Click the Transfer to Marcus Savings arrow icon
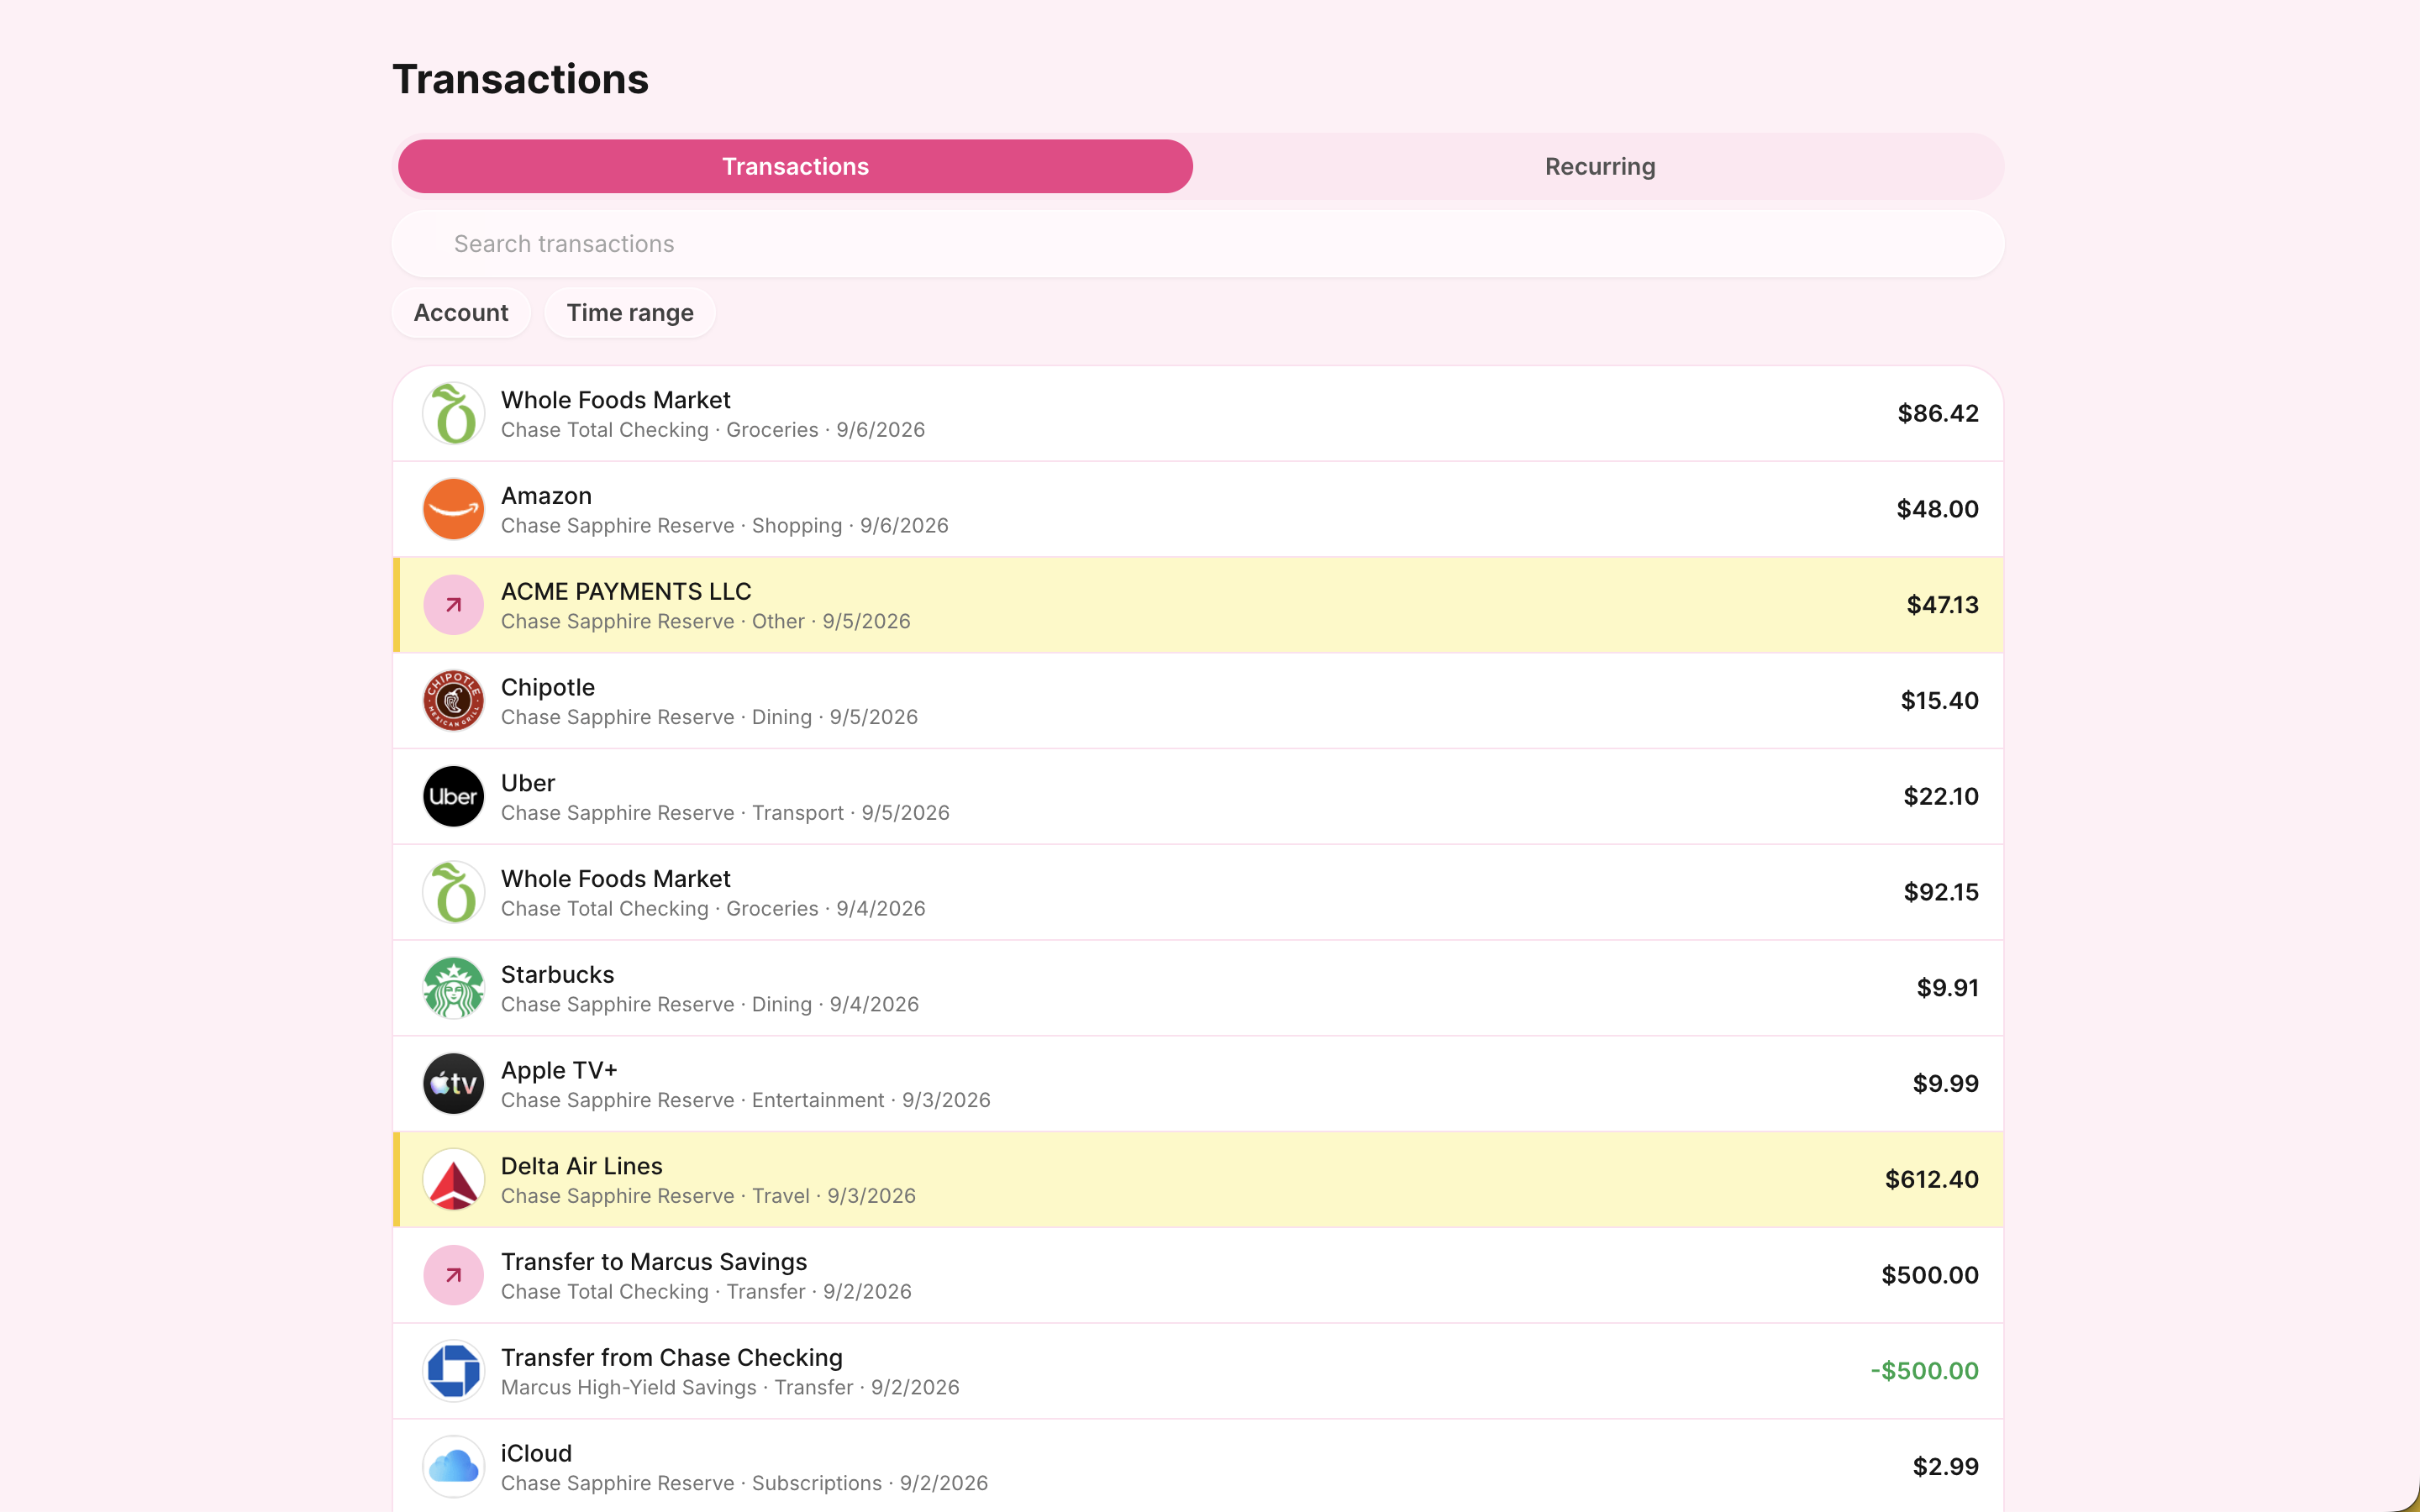Image resolution: width=2420 pixels, height=1512 pixels. point(453,1275)
